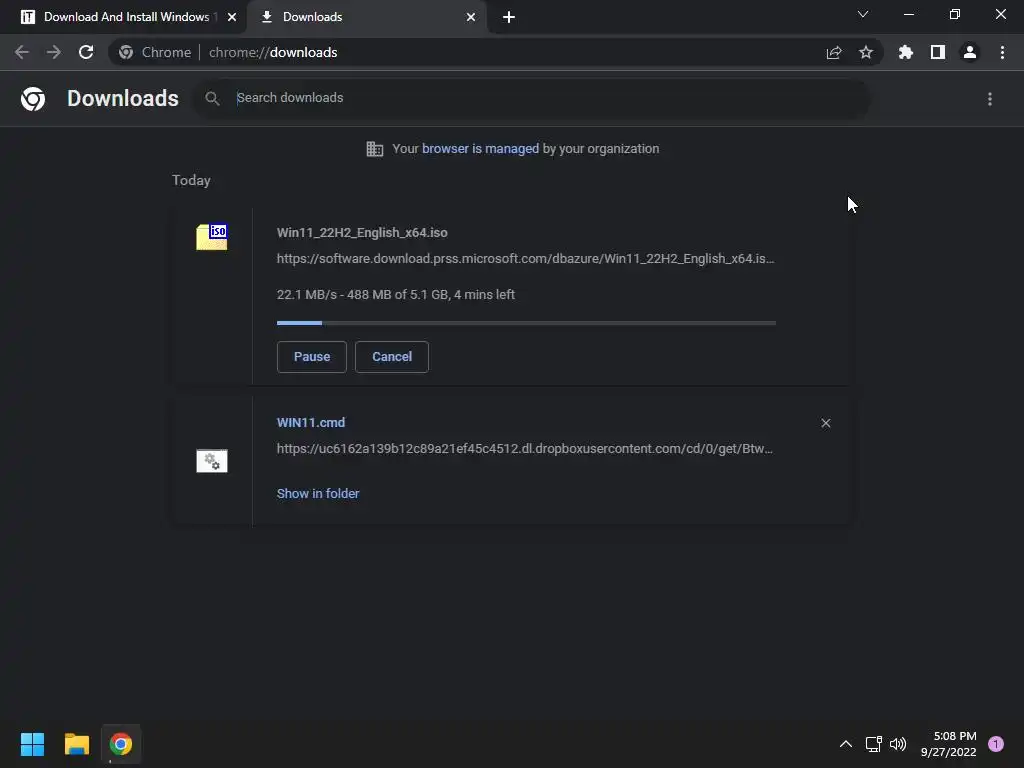
Task: Expand the tab search chevron
Action: [x=863, y=14]
